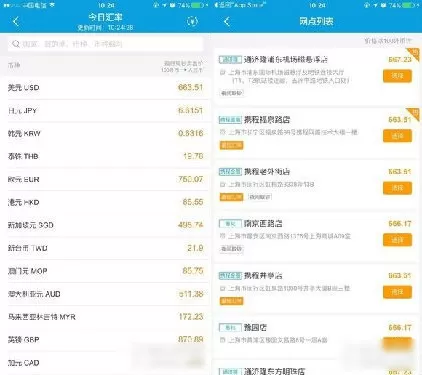Tap the bank tag before 豫园店

pyautogui.click(x=230, y=328)
